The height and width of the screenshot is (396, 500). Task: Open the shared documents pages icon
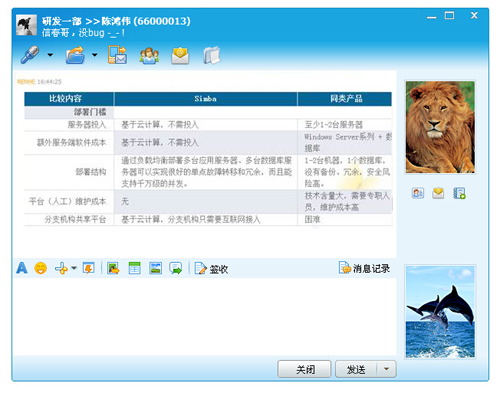point(212,55)
